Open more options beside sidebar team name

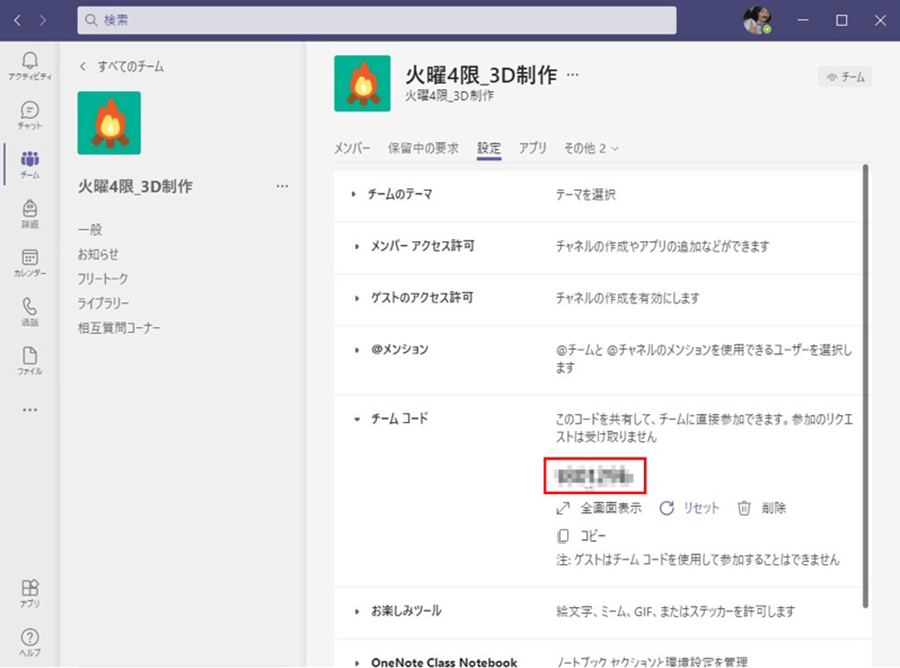pos(282,186)
